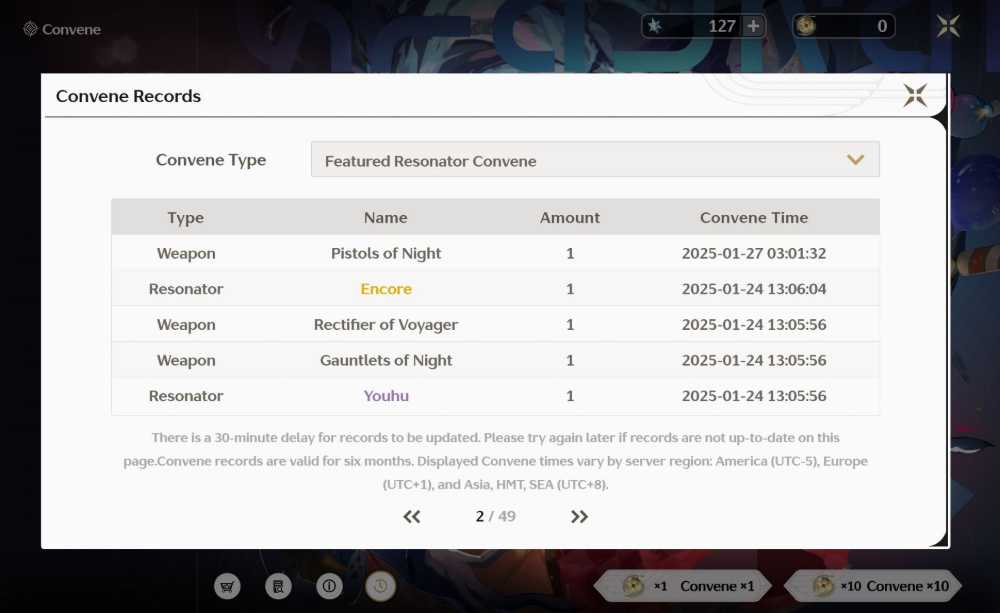Click the Name column header
Screen dimensions: 1000x613
pos(386,218)
